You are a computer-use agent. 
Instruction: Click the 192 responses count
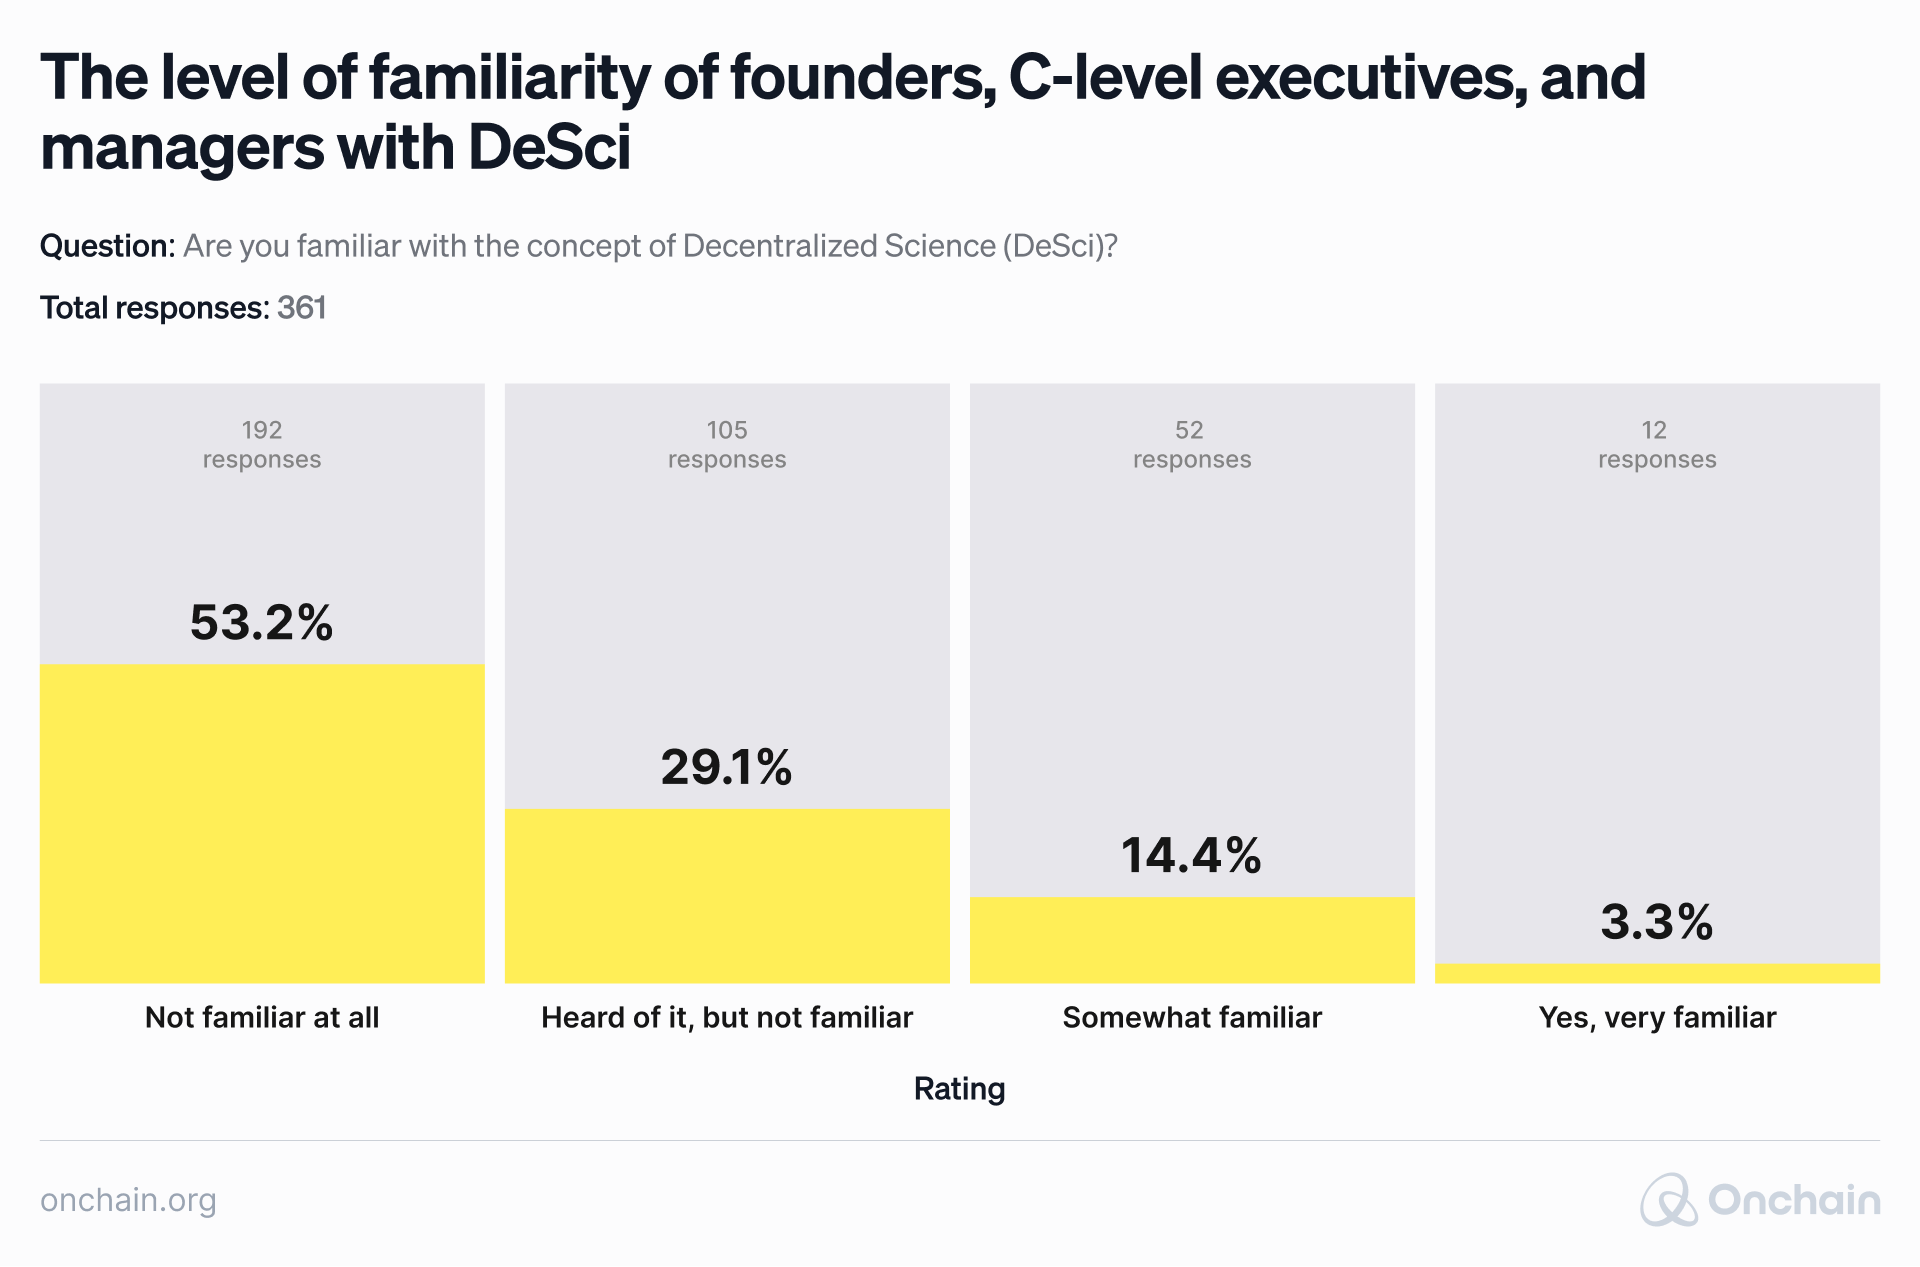coord(262,444)
